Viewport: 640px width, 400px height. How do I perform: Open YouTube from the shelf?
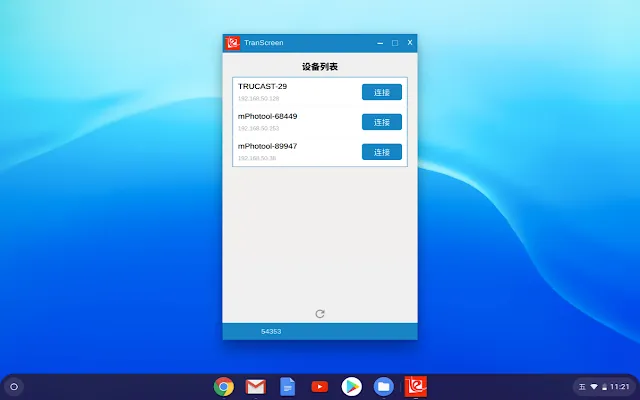pos(320,387)
